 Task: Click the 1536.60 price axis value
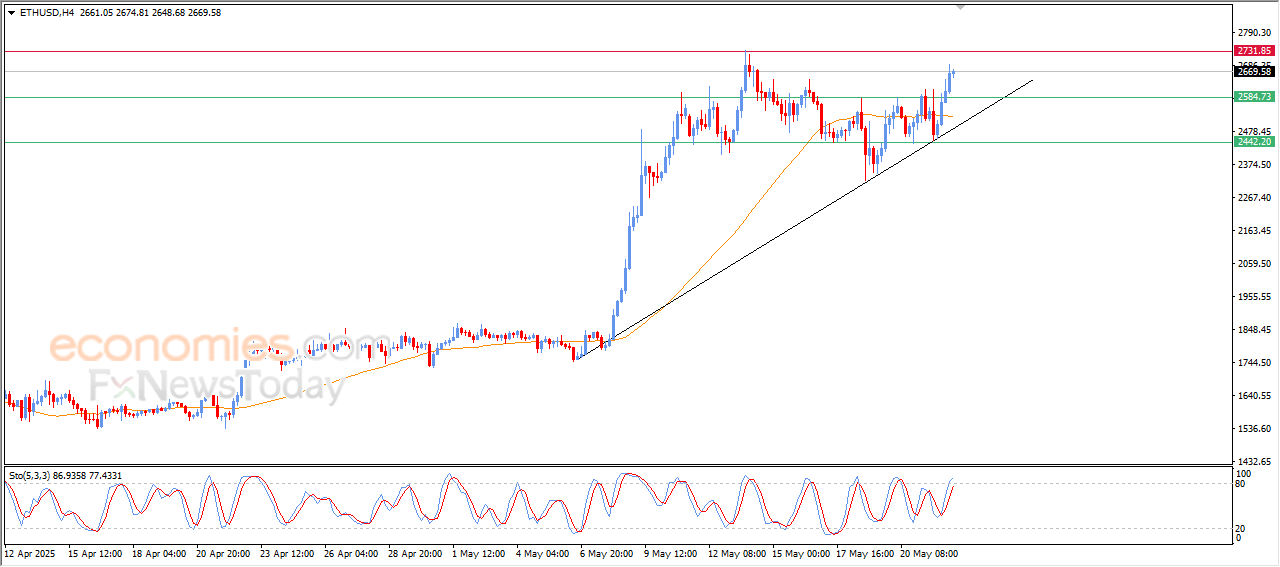tap(1253, 429)
